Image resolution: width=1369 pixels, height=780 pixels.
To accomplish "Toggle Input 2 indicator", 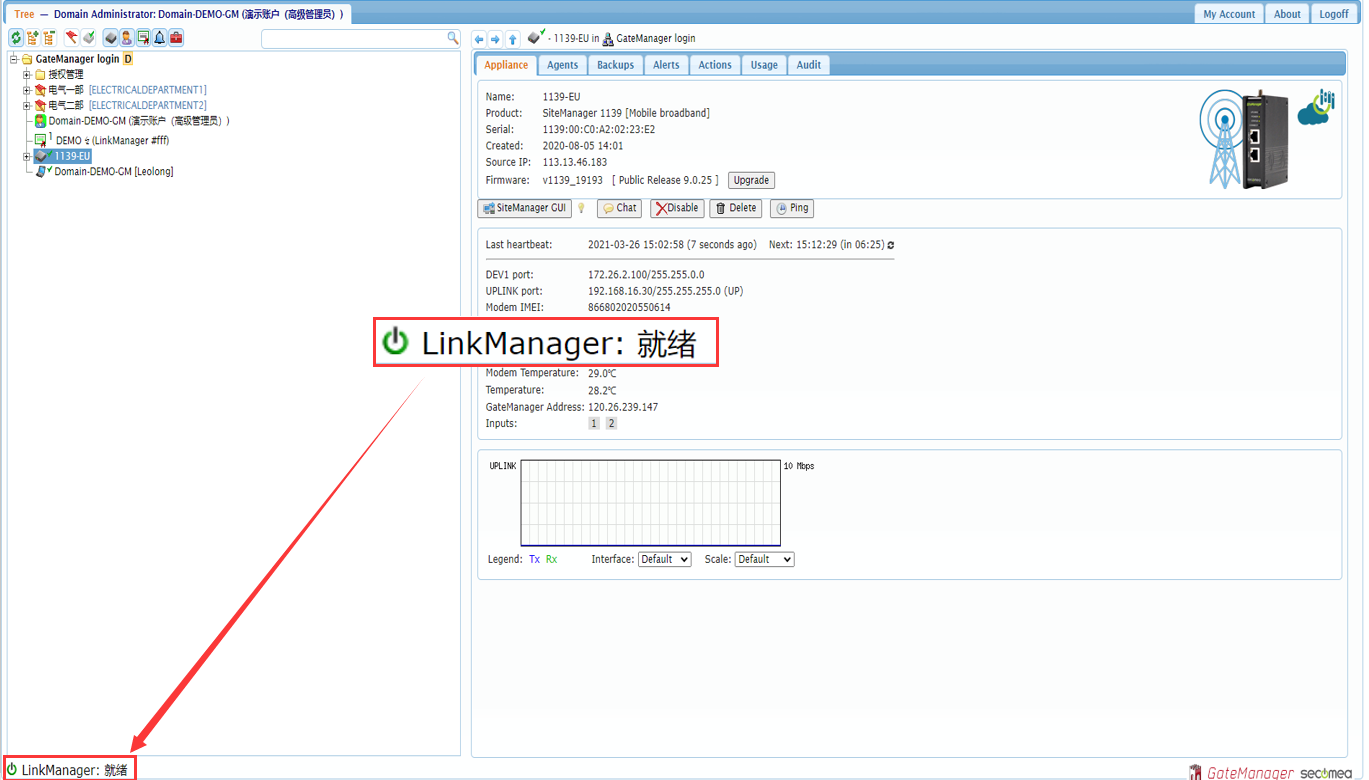I will coord(612,424).
